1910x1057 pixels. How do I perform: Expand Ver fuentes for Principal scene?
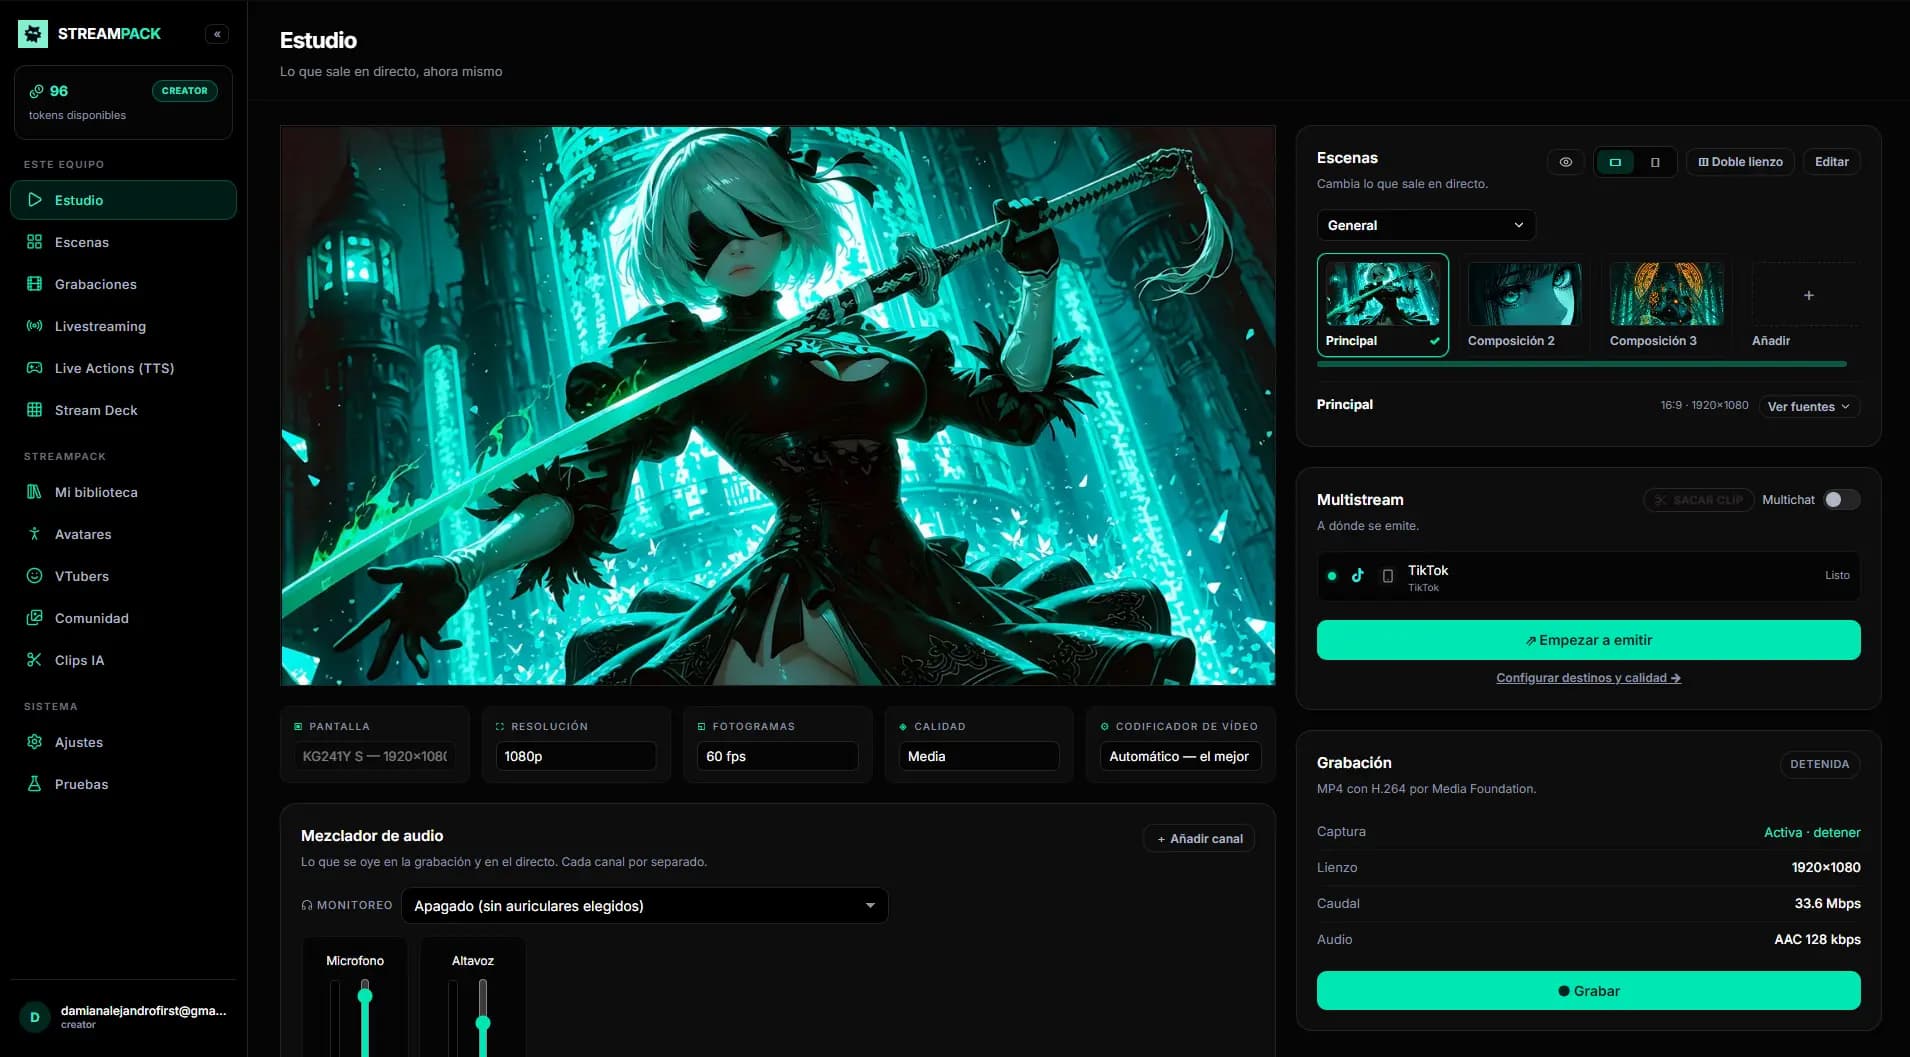1808,407
